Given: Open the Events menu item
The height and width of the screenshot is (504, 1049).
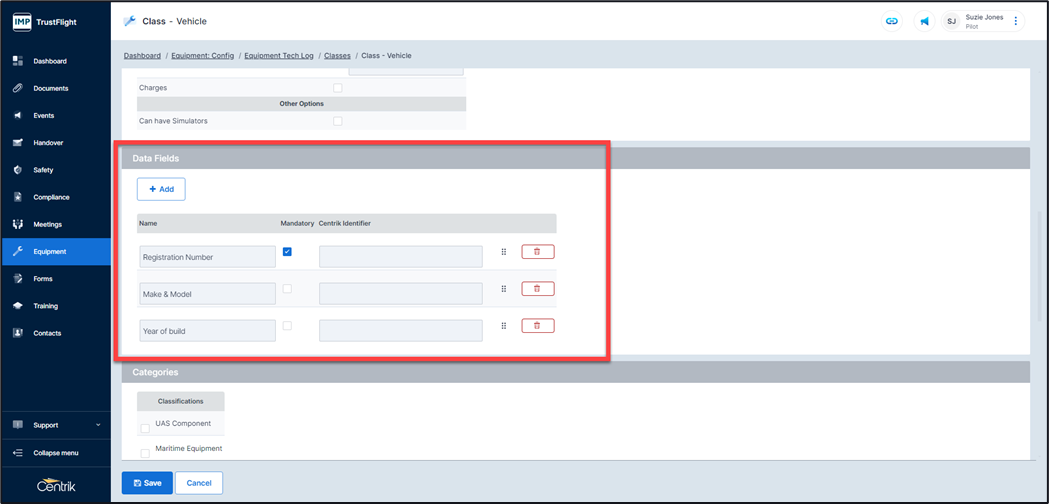Looking at the screenshot, I should pos(56,116).
